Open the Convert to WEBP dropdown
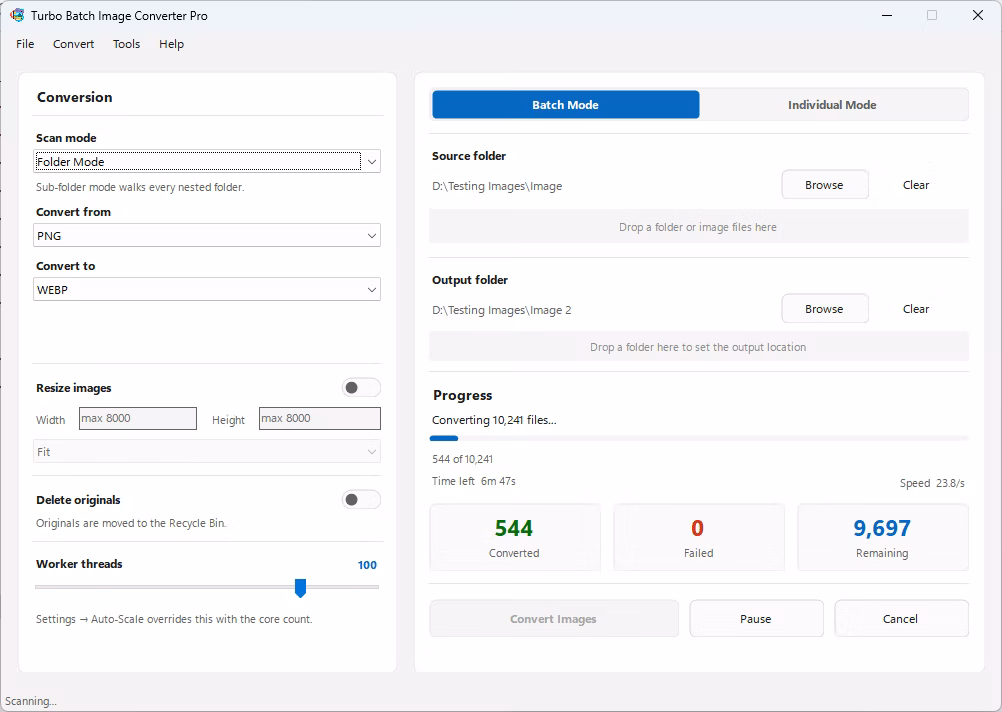This screenshot has width=1002, height=712. coord(206,290)
